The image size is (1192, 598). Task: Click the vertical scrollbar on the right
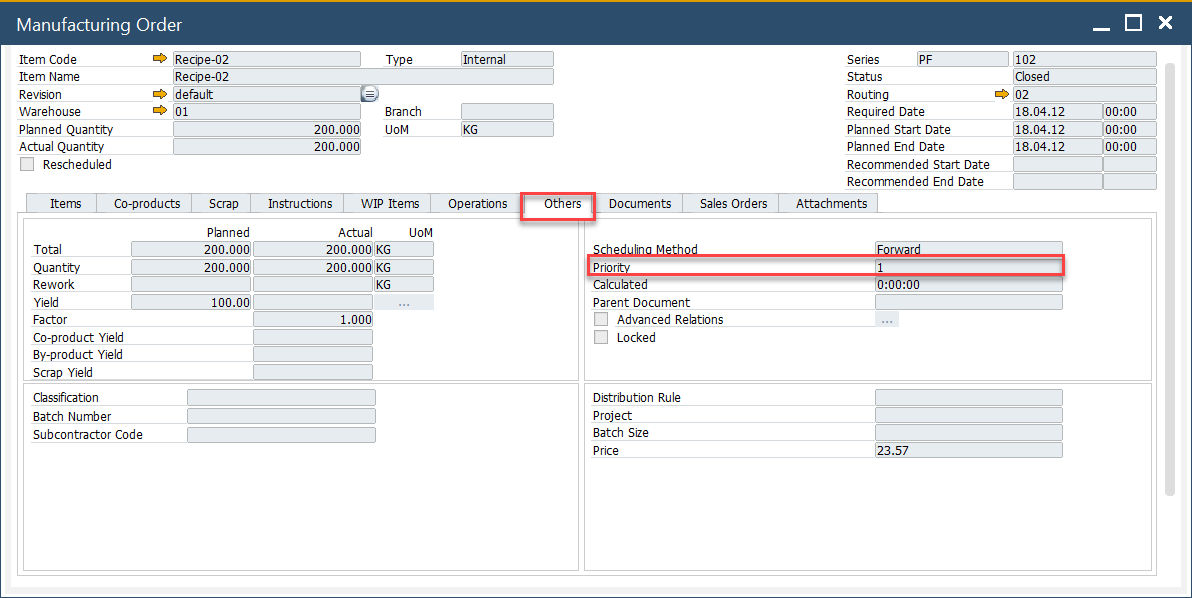pyautogui.click(x=1169, y=280)
